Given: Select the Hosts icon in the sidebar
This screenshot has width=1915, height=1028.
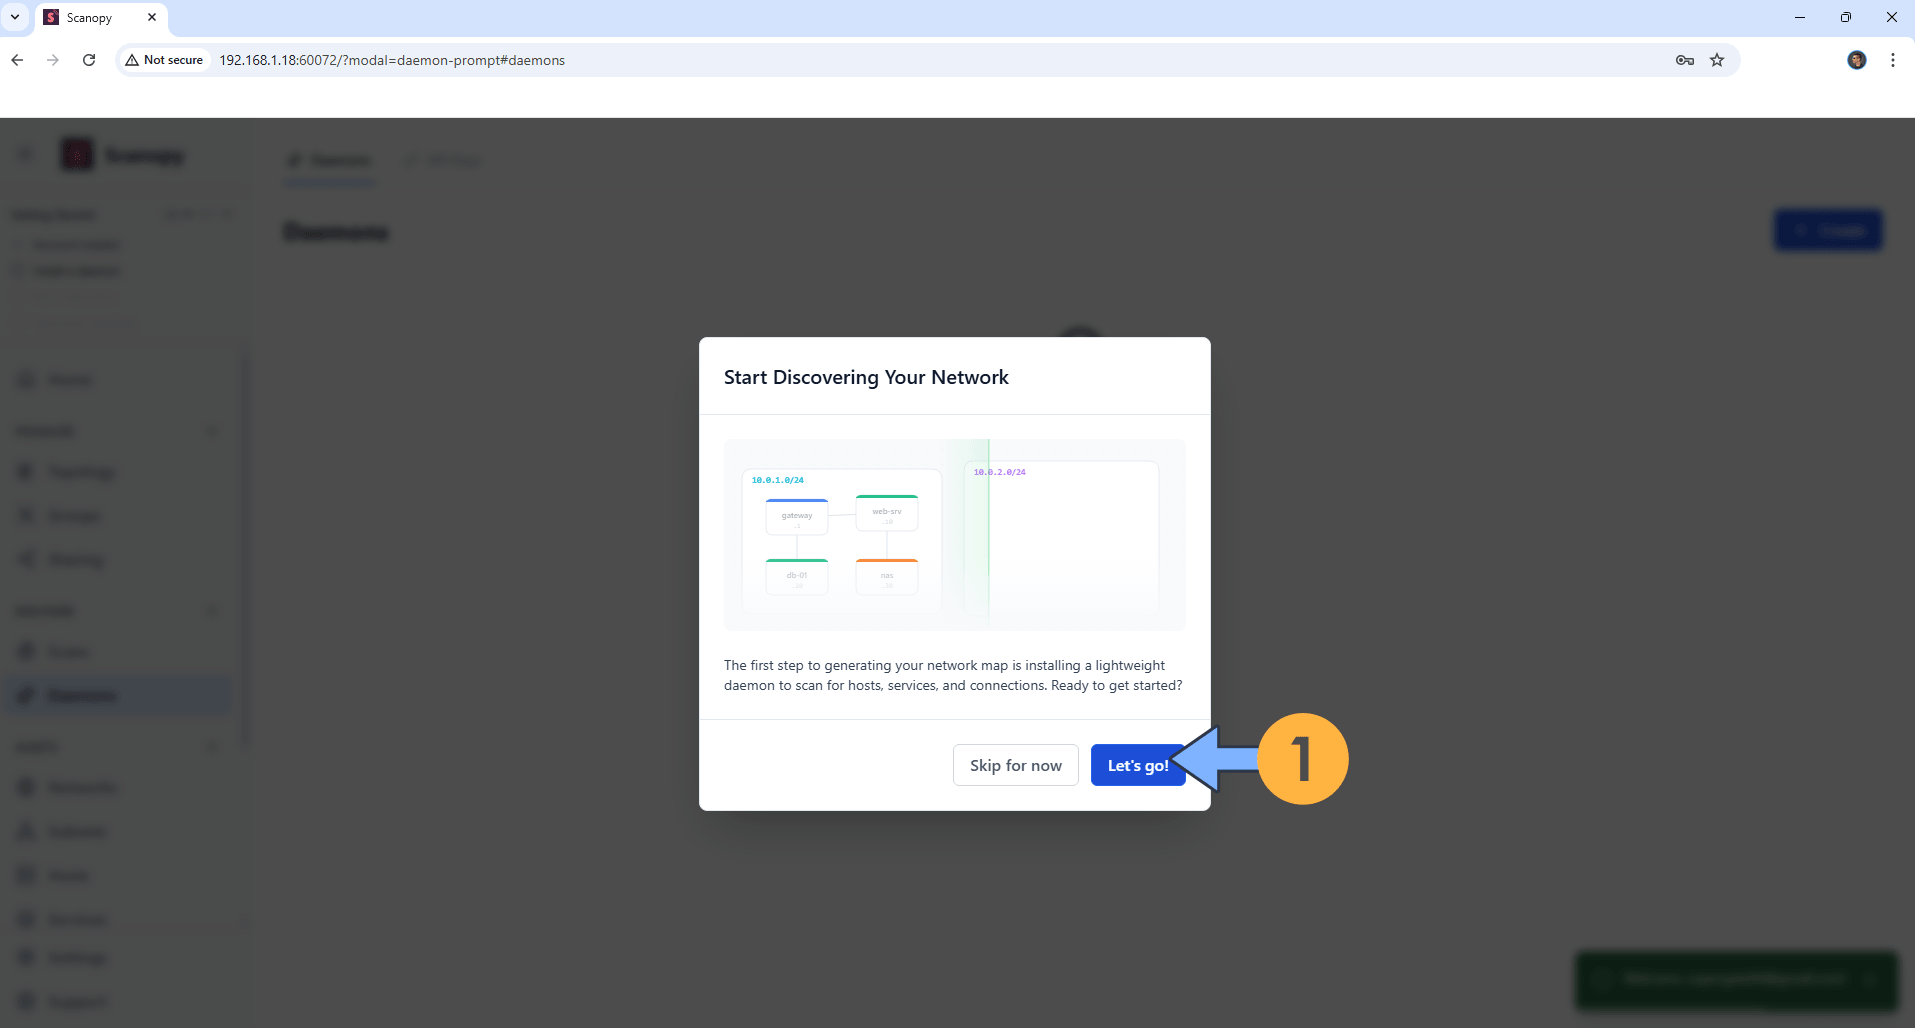Looking at the screenshot, I should (67, 875).
